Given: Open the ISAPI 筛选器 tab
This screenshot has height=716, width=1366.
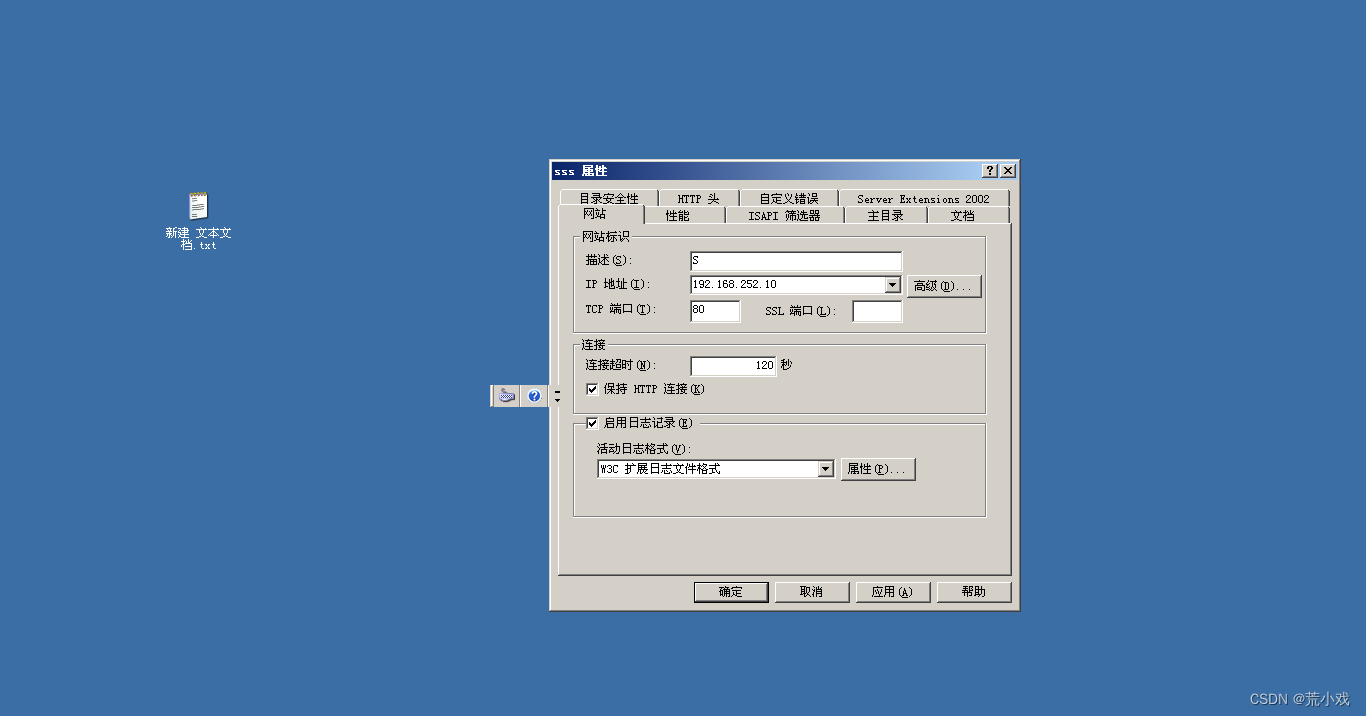Looking at the screenshot, I should point(786,214).
